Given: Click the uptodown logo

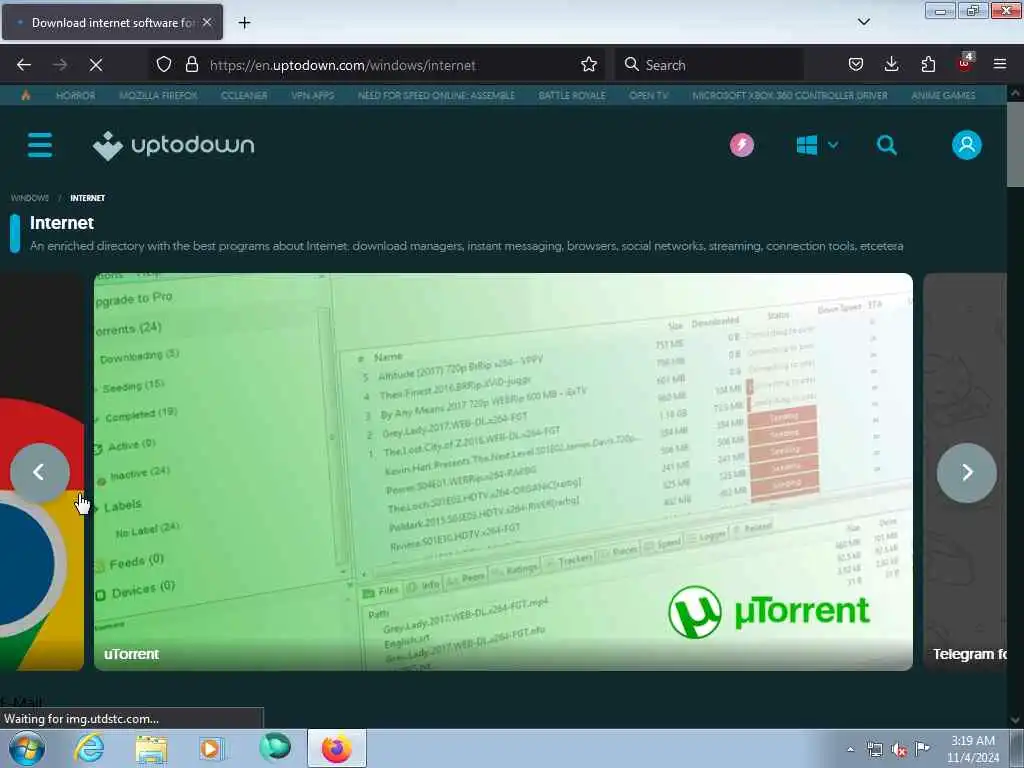Looking at the screenshot, I should coord(174,145).
